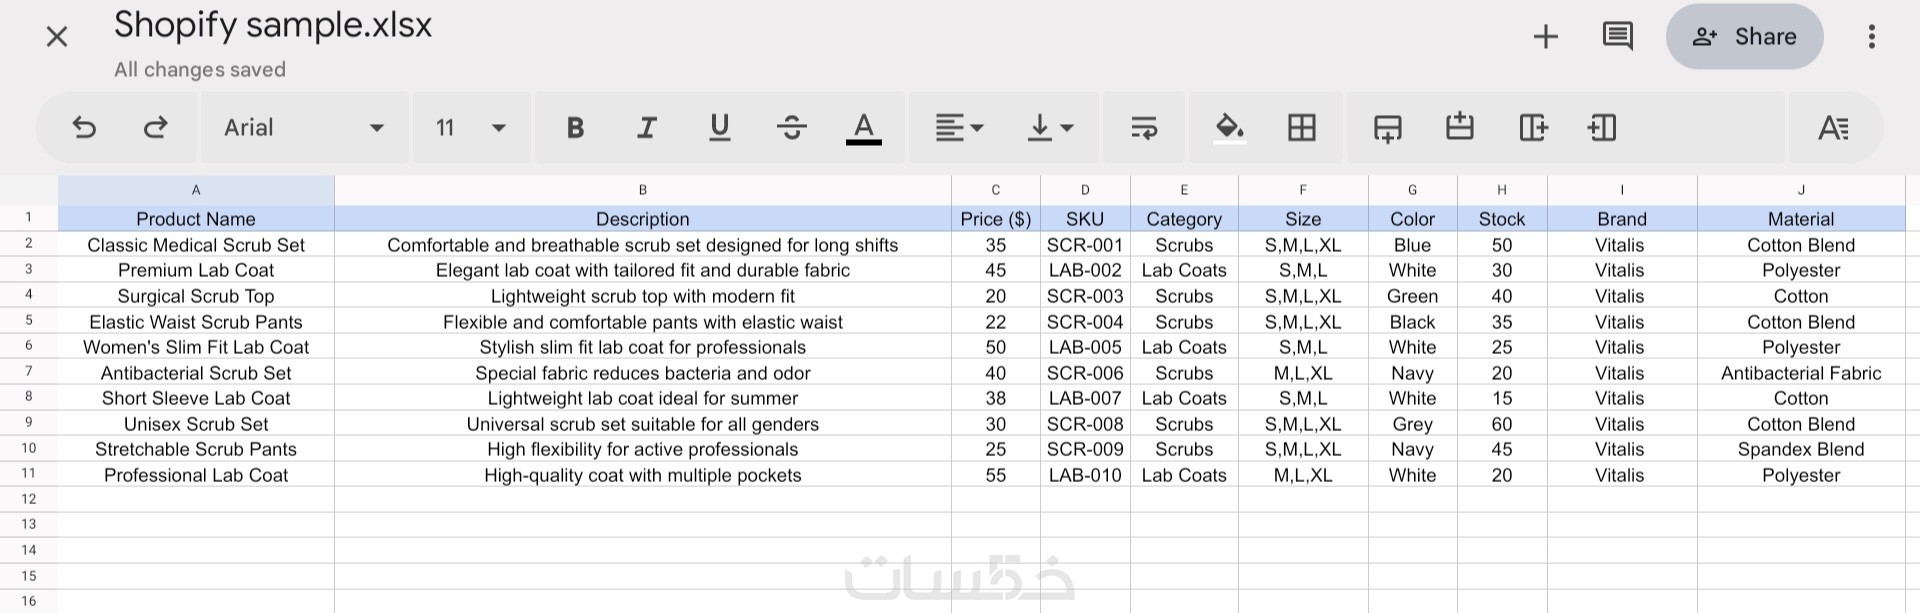Select the SCR-001 SKU cell
This screenshot has height=613, width=1920.
(1085, 245)
